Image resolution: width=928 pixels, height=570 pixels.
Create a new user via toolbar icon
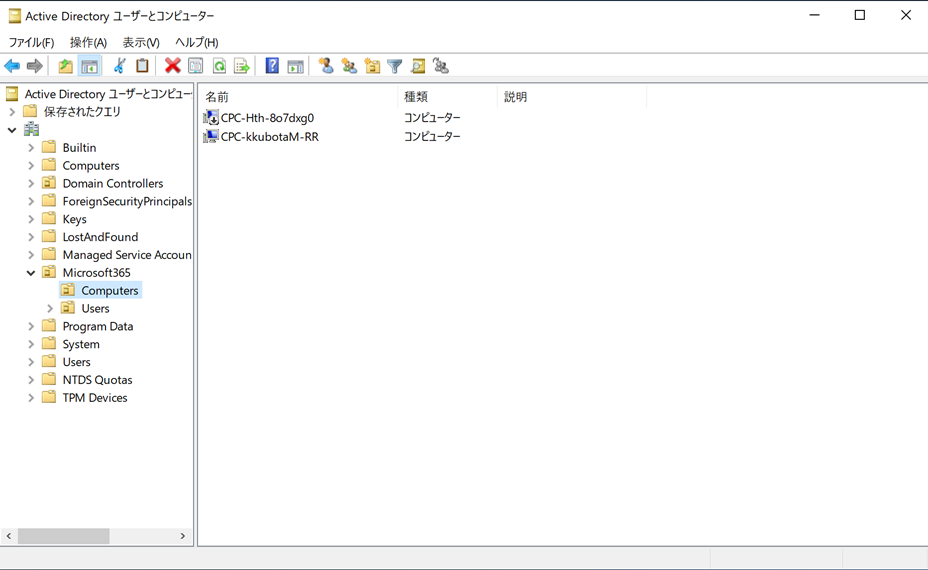(326, 66)
